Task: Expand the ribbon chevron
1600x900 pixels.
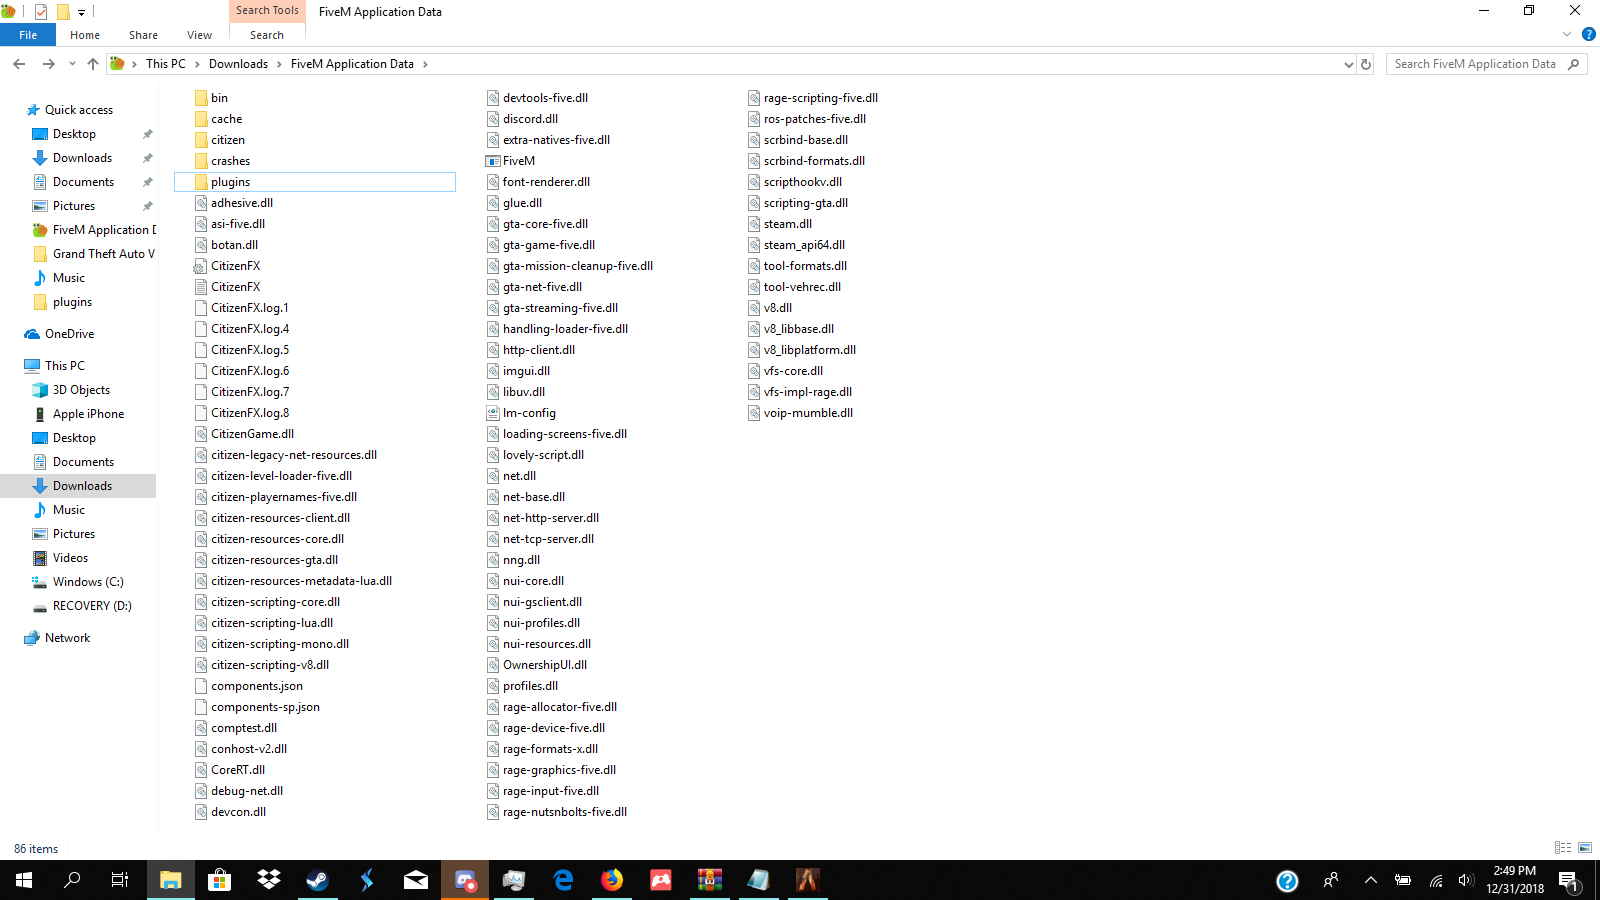Action: (x=1567, y=35)
